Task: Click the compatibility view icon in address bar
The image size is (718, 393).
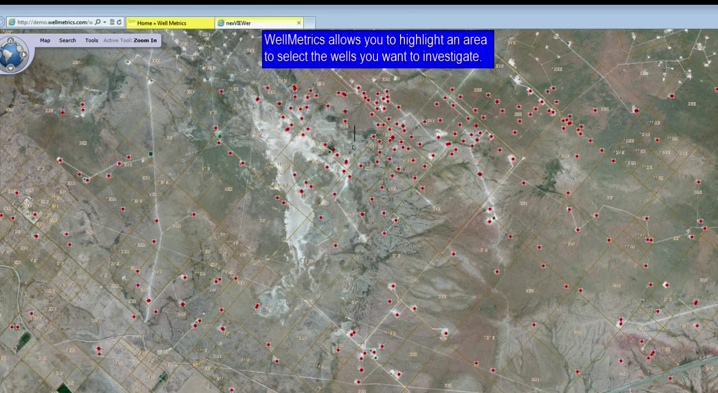Action: [112, 22]
